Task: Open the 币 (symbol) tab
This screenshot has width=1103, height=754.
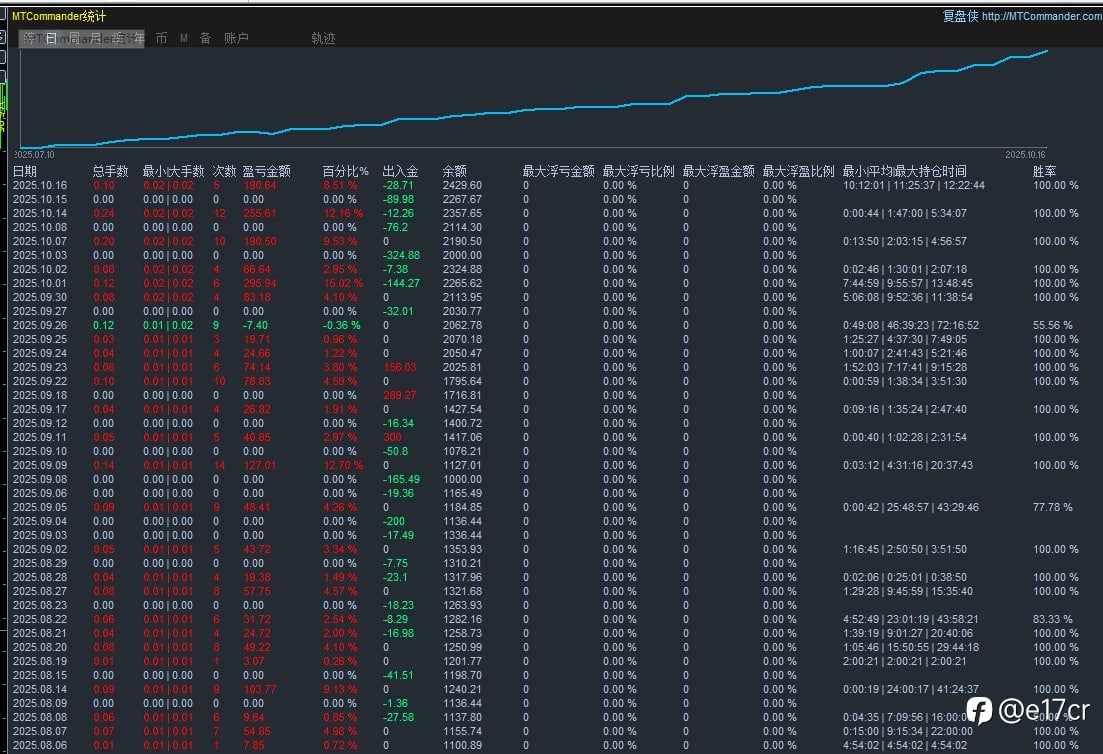Action: click(x=161, y=38)
